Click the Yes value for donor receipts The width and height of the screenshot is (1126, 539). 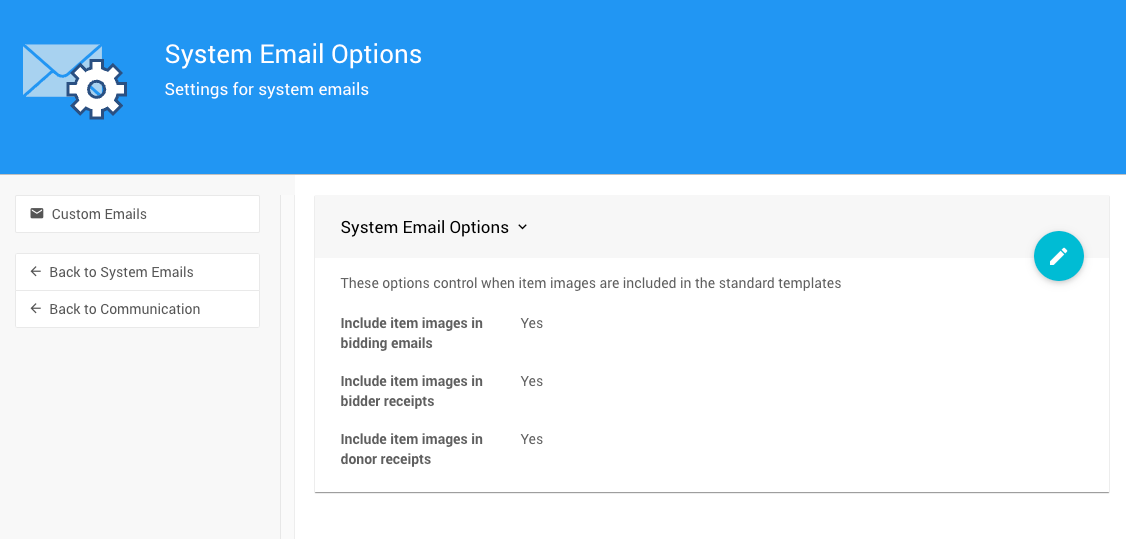pyautogui.click(x=531, y=439)
